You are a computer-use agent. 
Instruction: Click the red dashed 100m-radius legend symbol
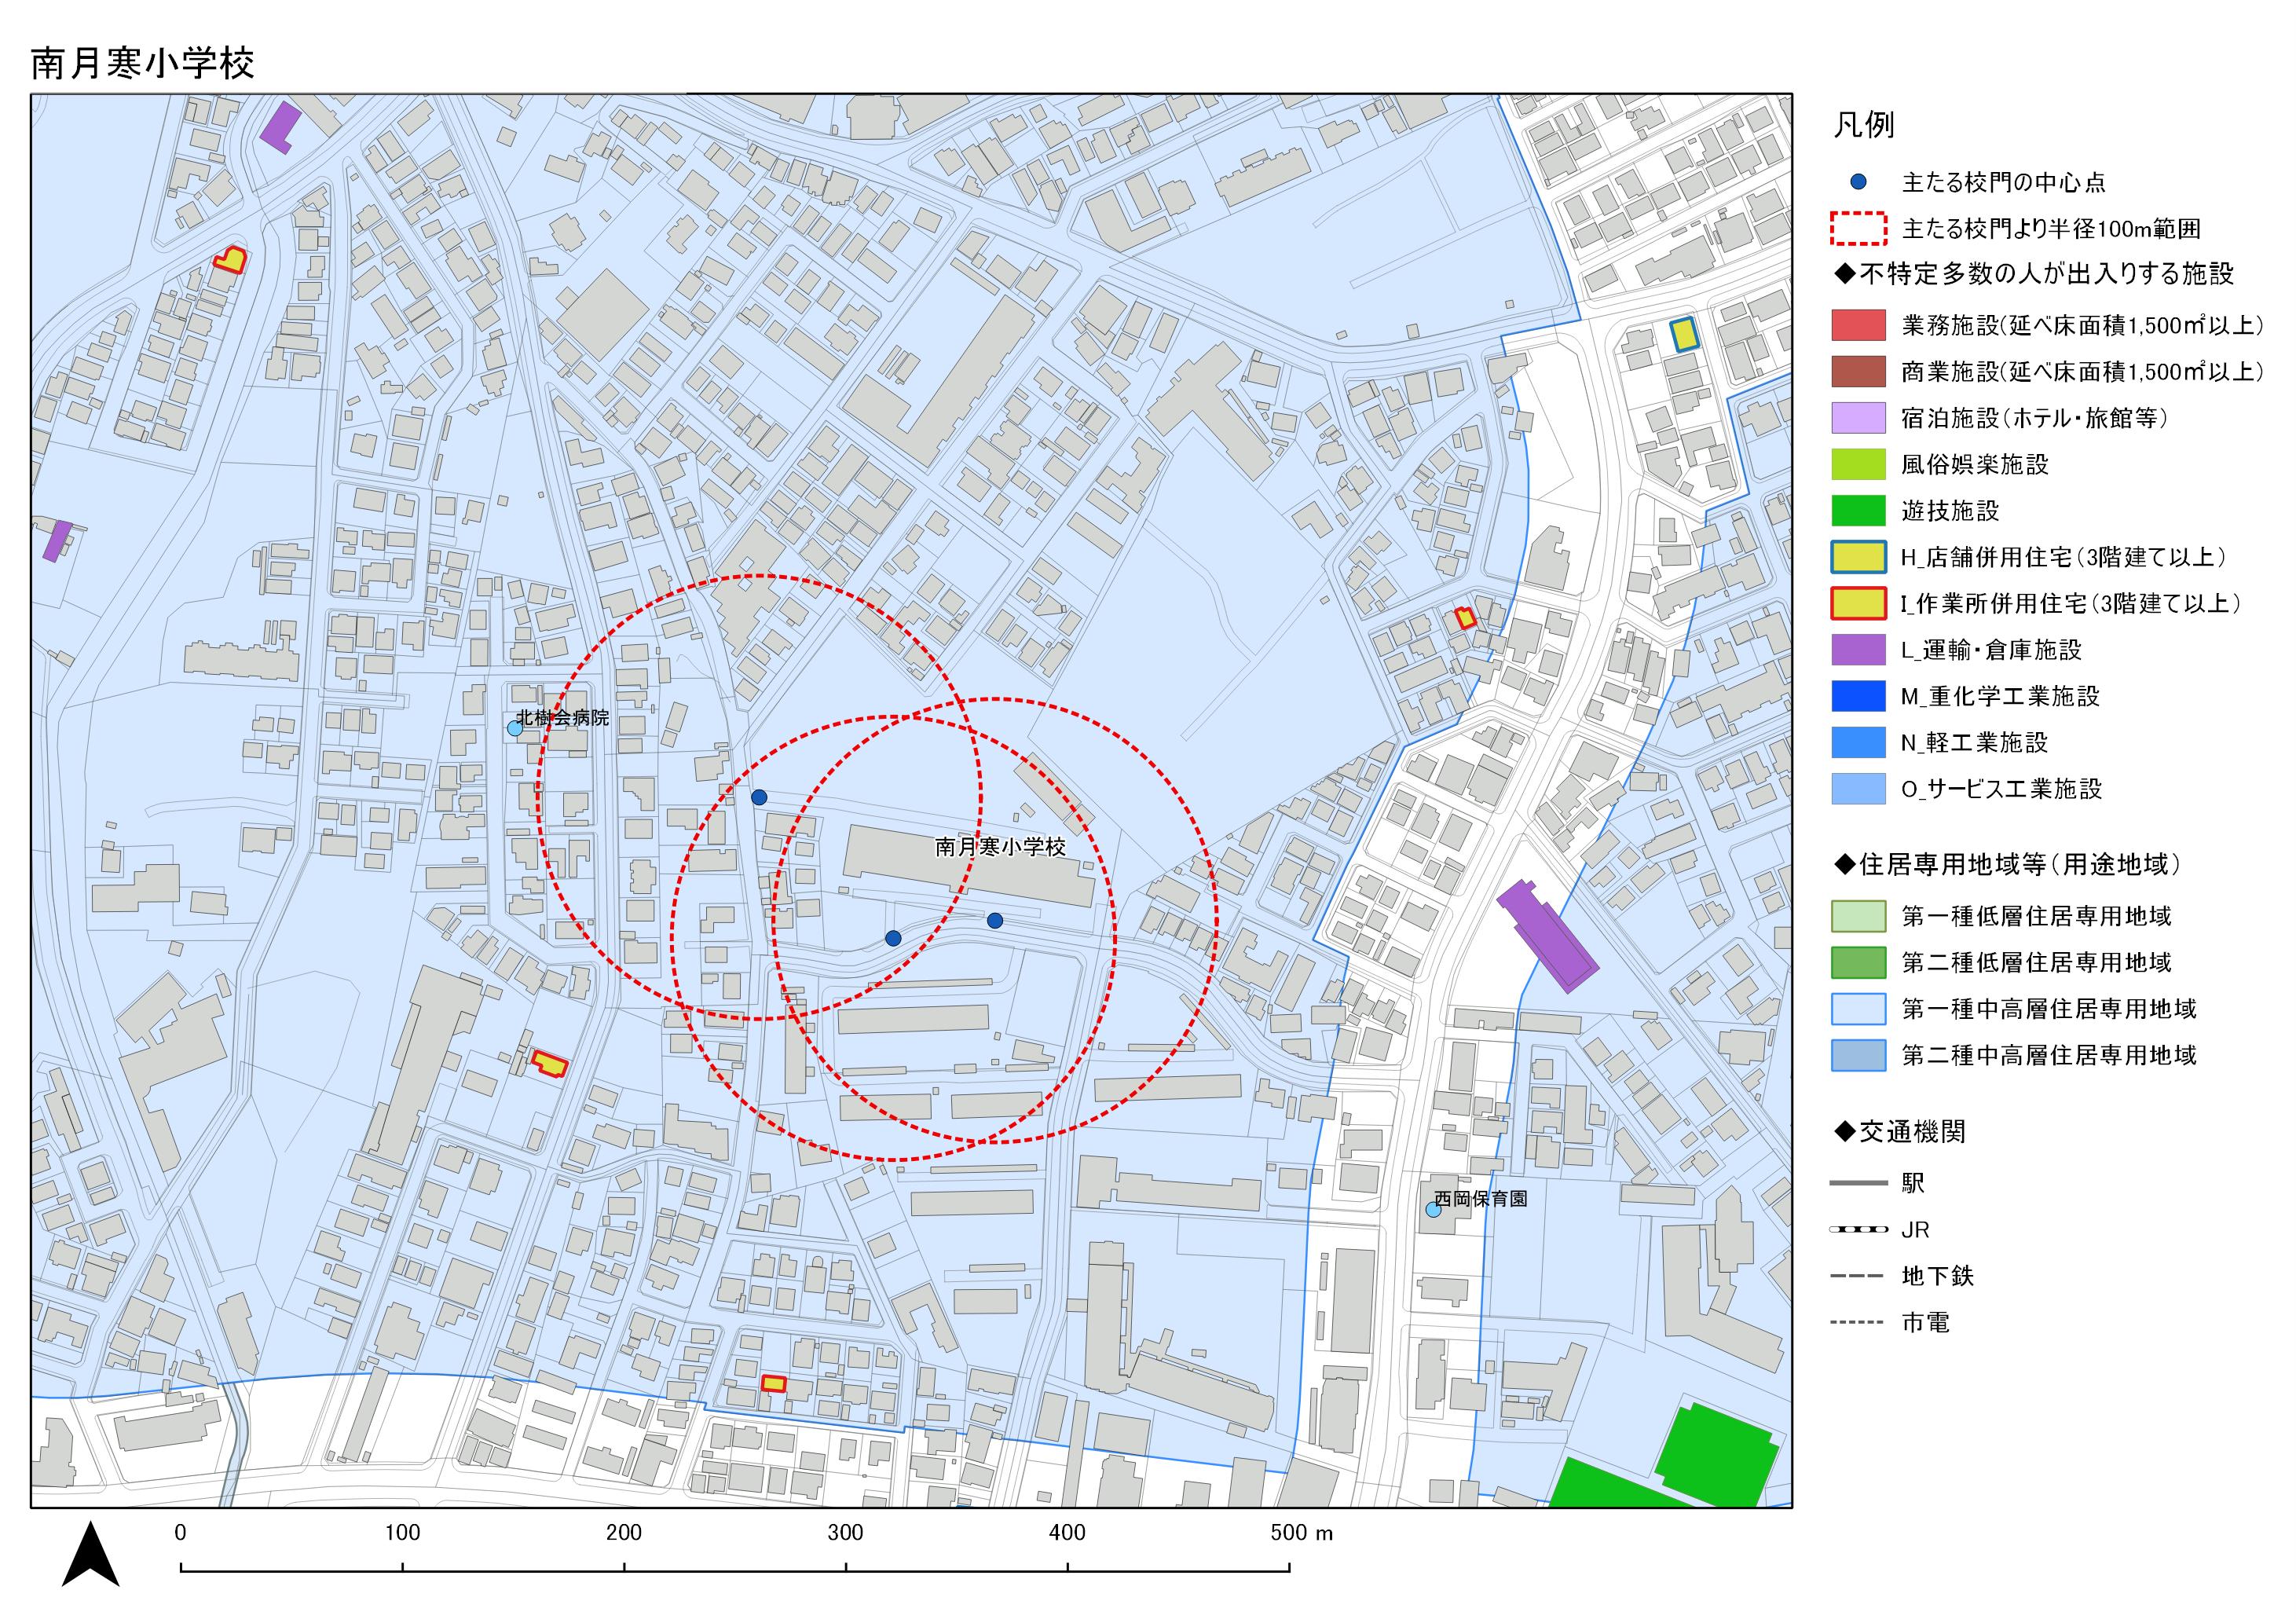coord(1858,229)
